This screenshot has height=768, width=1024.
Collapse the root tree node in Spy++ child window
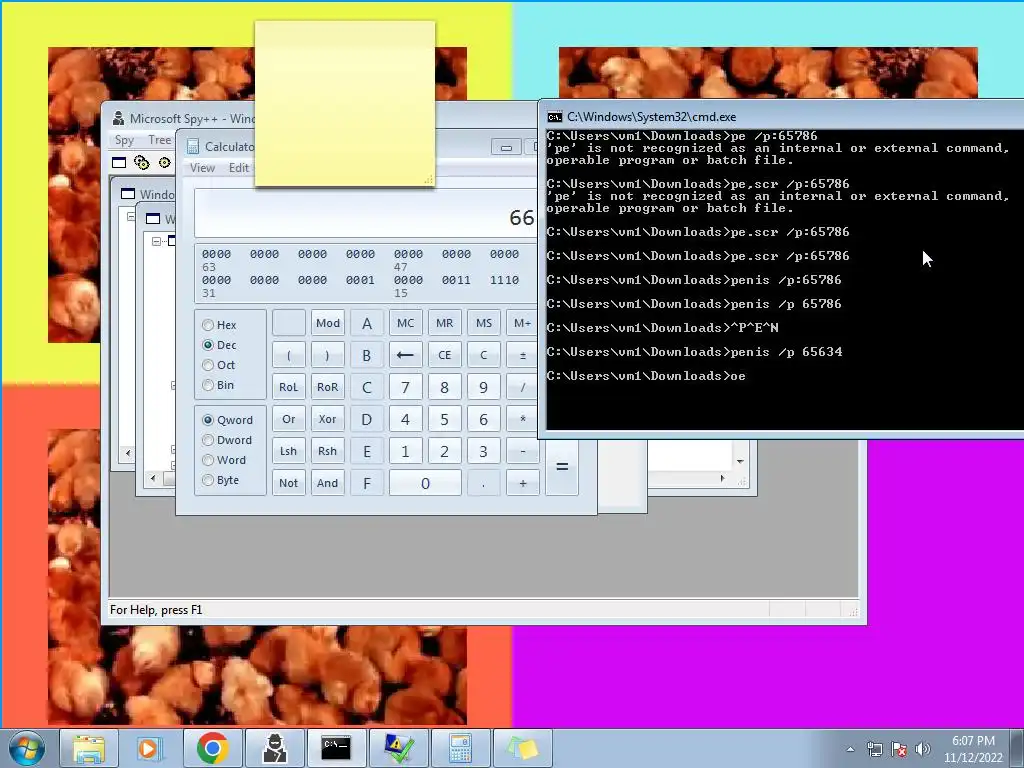pyautogui.click(x=156, y=241)
